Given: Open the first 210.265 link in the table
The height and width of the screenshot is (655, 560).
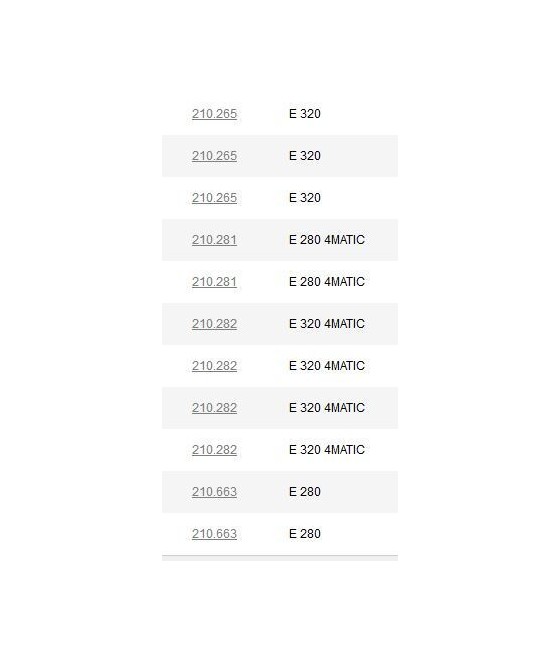Looking at the screenshot, I should [x=214, y=114].
